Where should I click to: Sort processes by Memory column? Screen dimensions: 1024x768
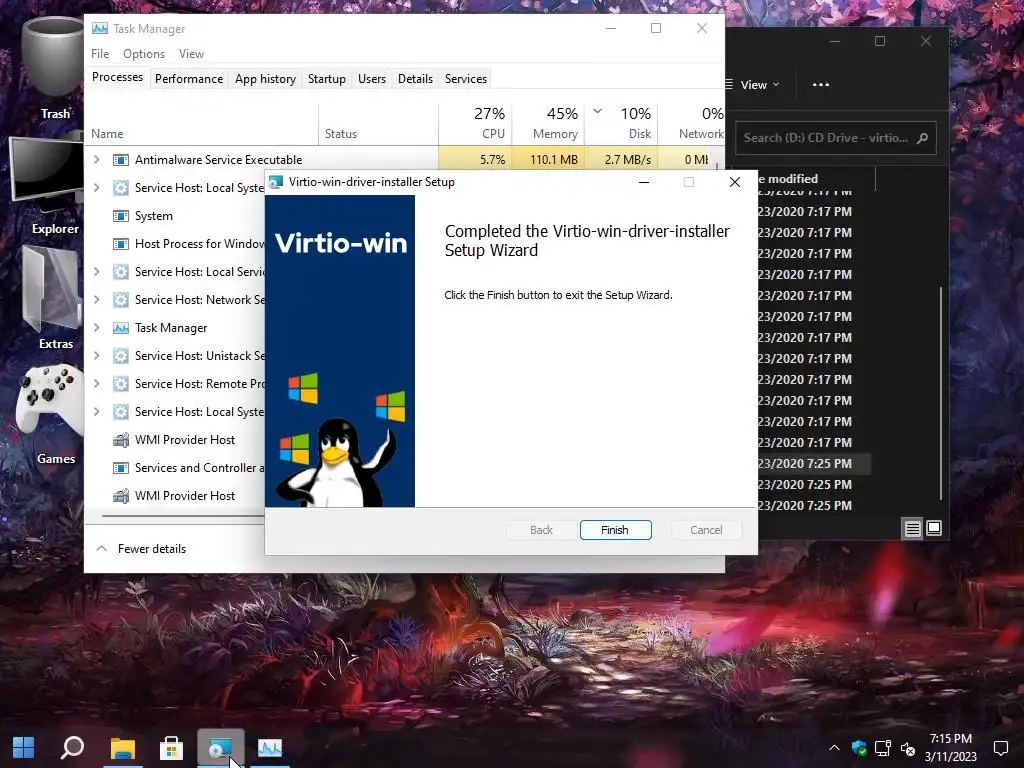[x=548, y=123]
